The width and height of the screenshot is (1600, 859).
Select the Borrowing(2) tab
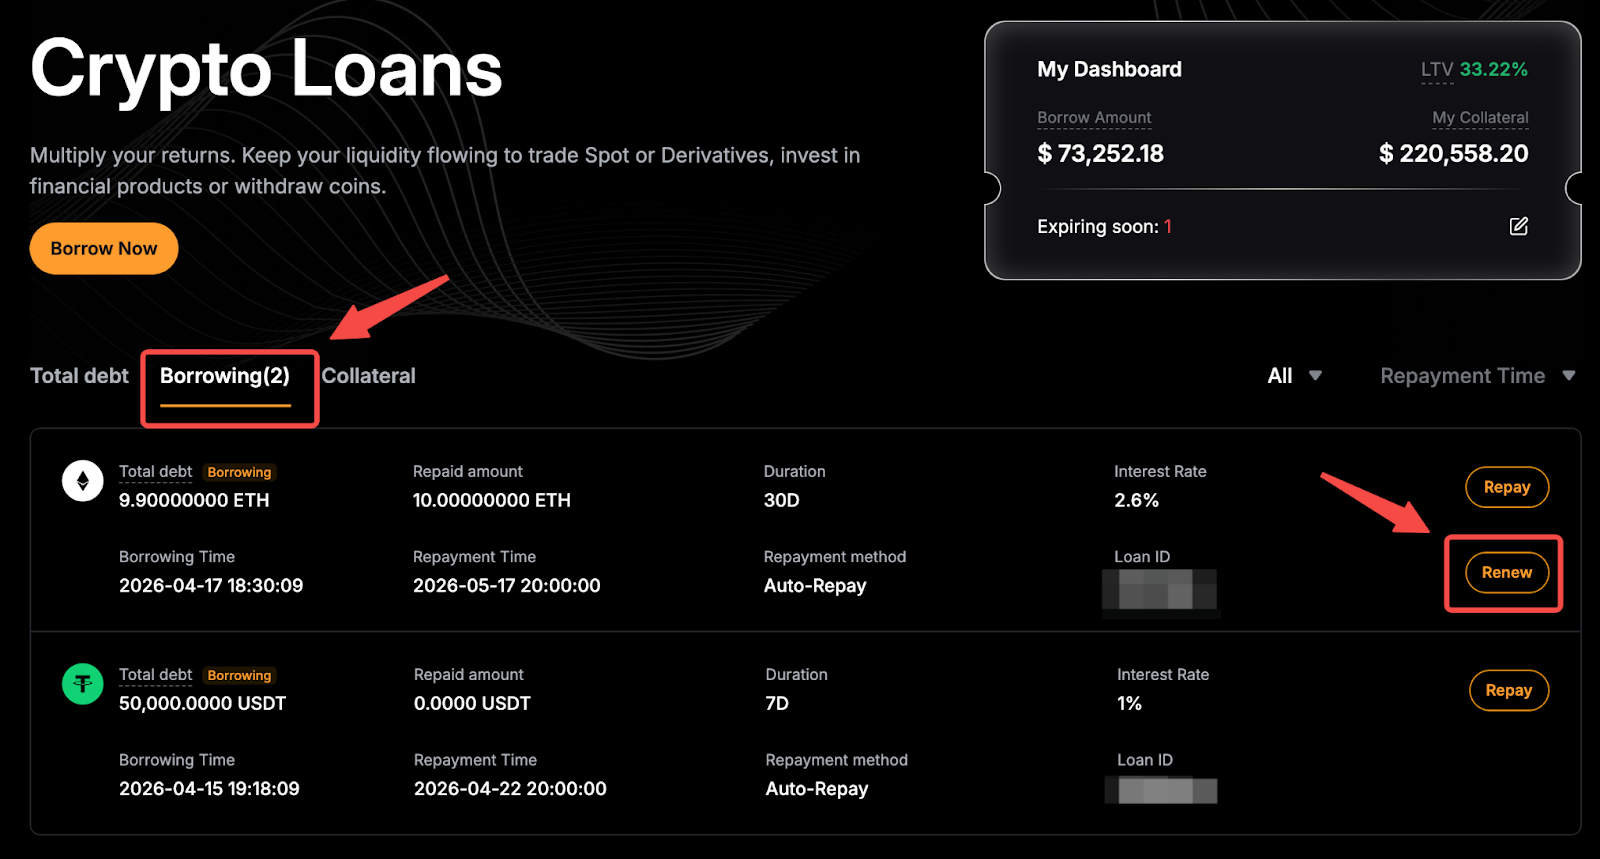[x=225, y=376]
